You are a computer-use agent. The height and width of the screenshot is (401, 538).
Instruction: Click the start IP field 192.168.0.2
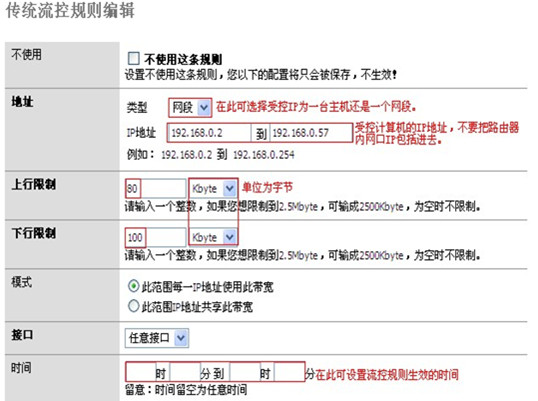[209, 133]
